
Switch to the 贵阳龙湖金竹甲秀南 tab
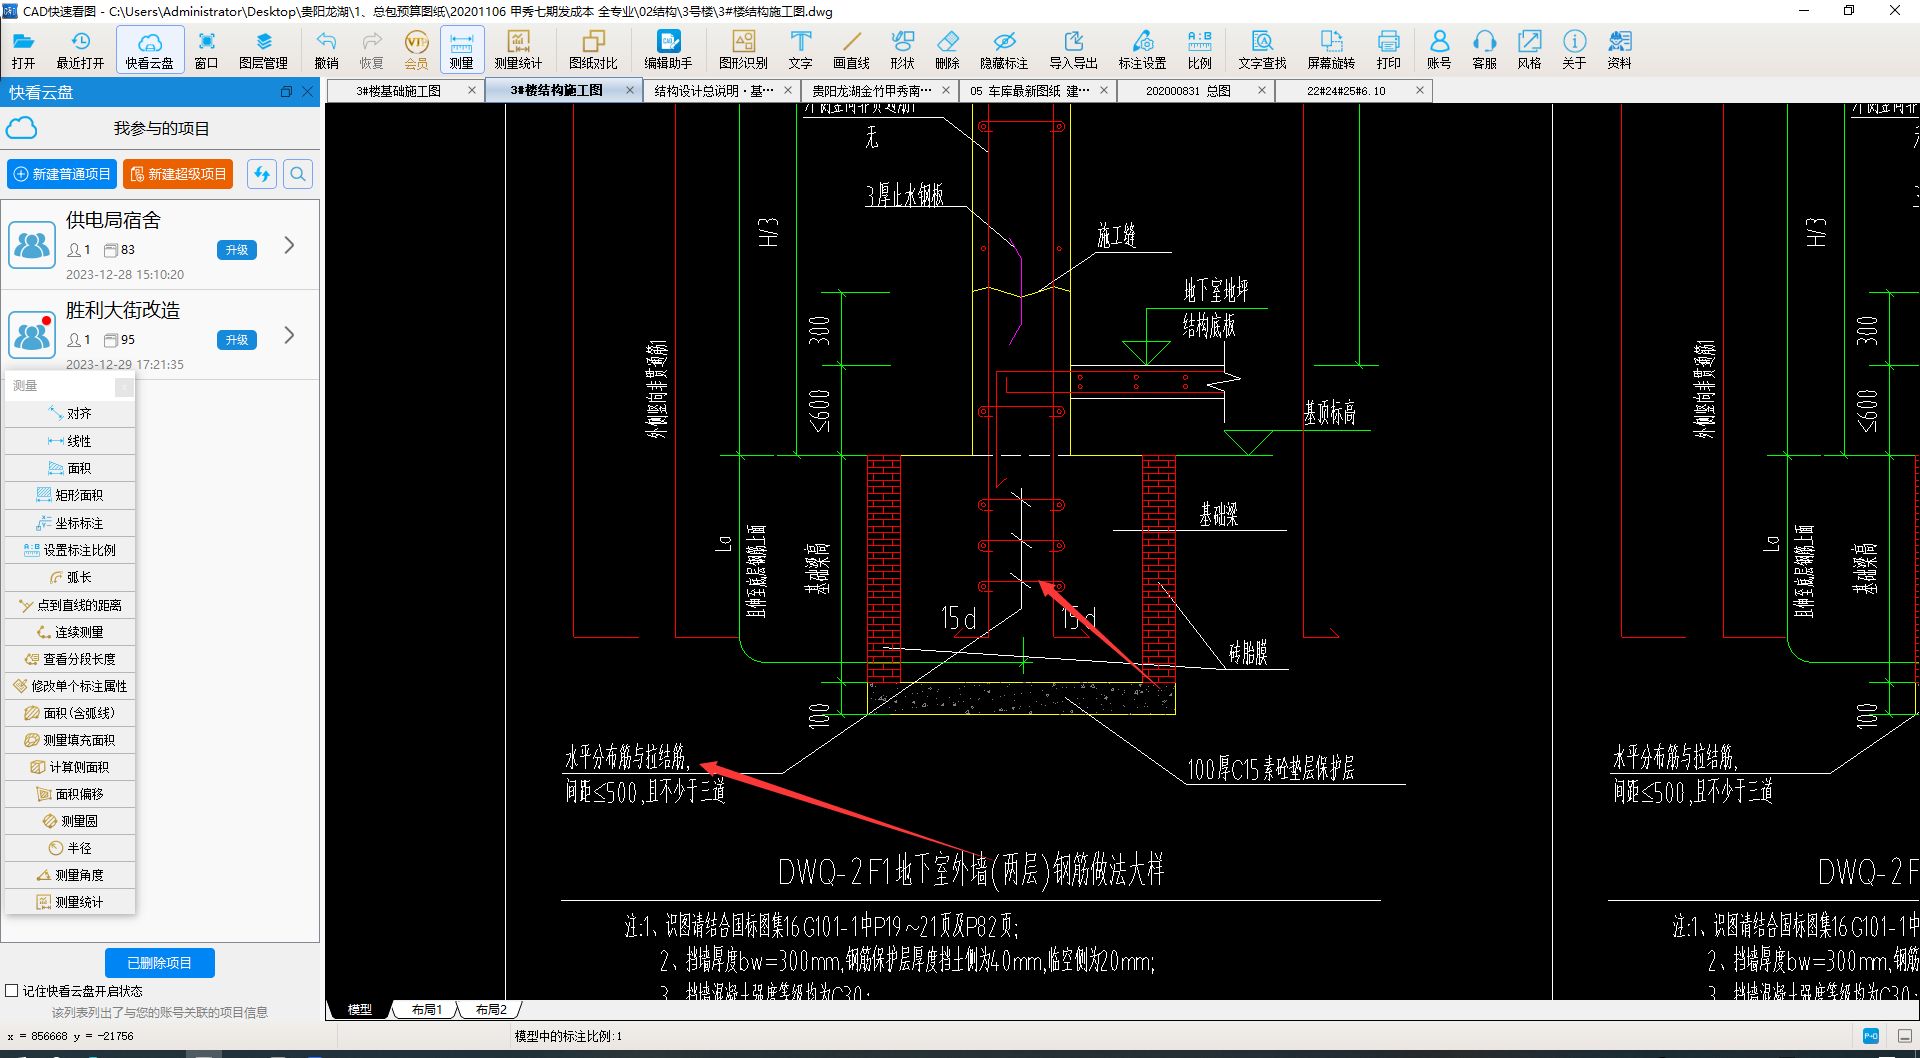871,91
